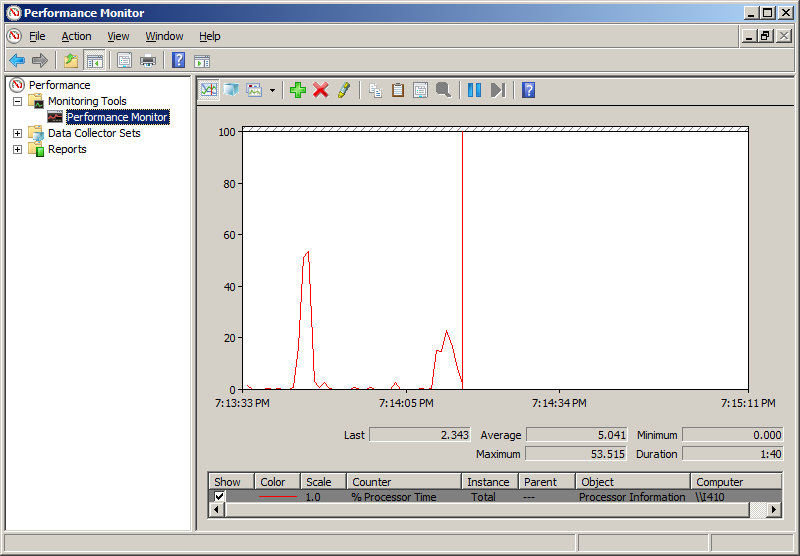Click the Forward arrow in the main toolbar
The width and height of the screenshot is (800, 556).
tap(40, 61)
